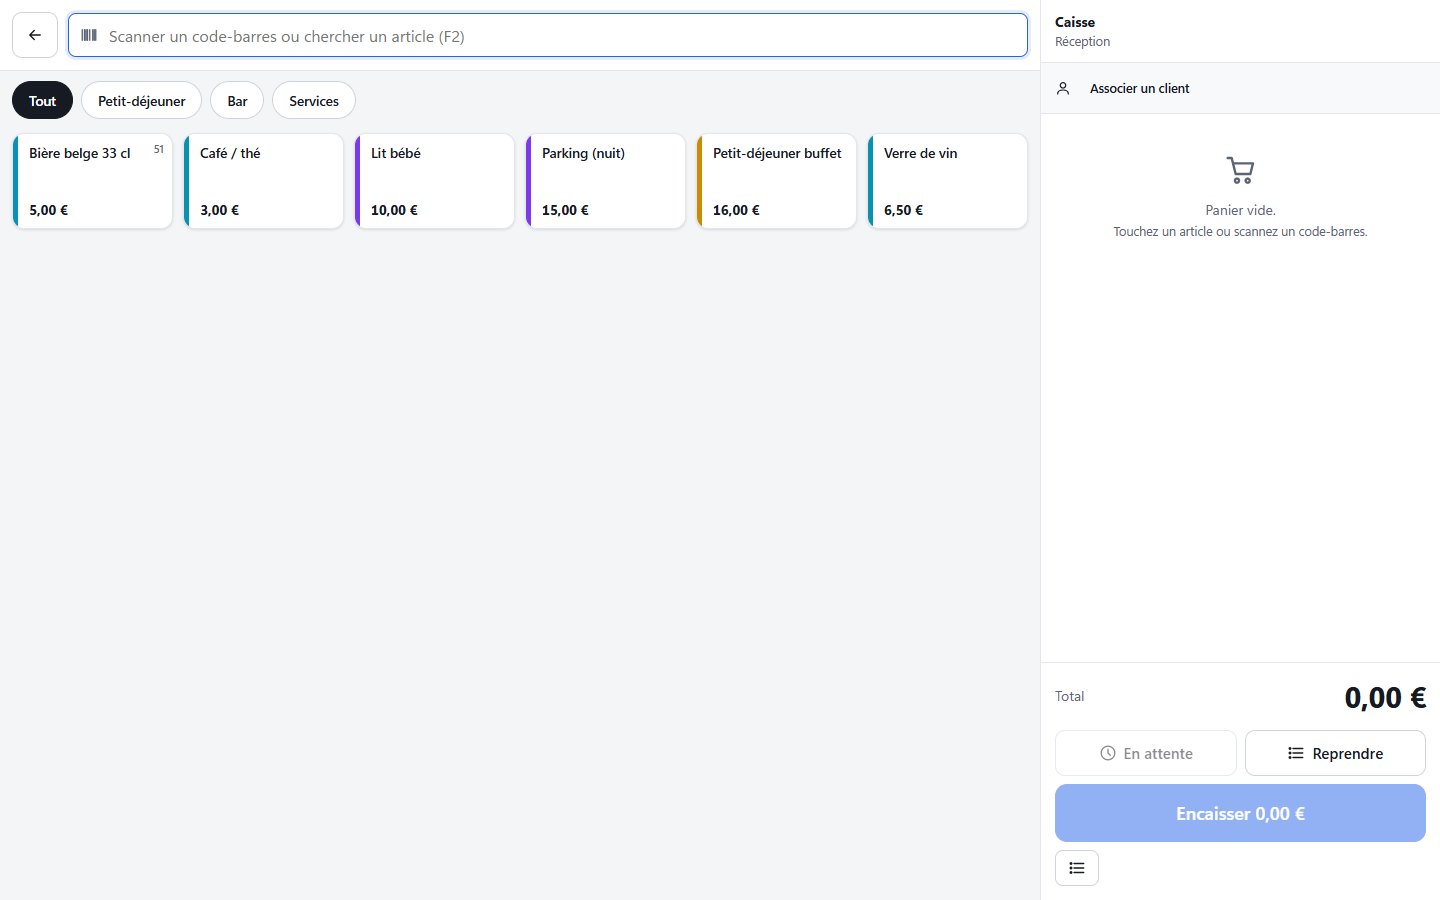Add Parking (nuit) to the cart

point(606,181)
